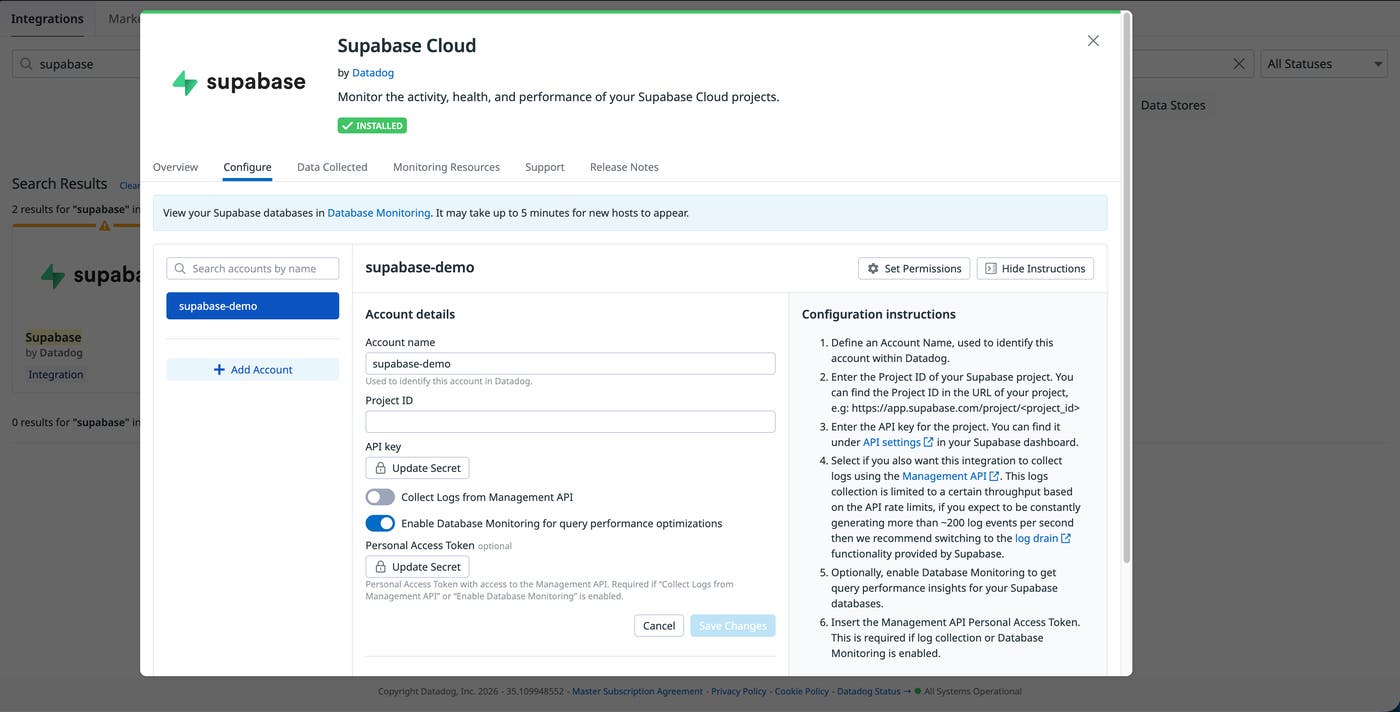The height and width of the screenshot is (712, 1400).
Task: Click the lock icon on API key Update Secret
Action: tap(380, 468)
